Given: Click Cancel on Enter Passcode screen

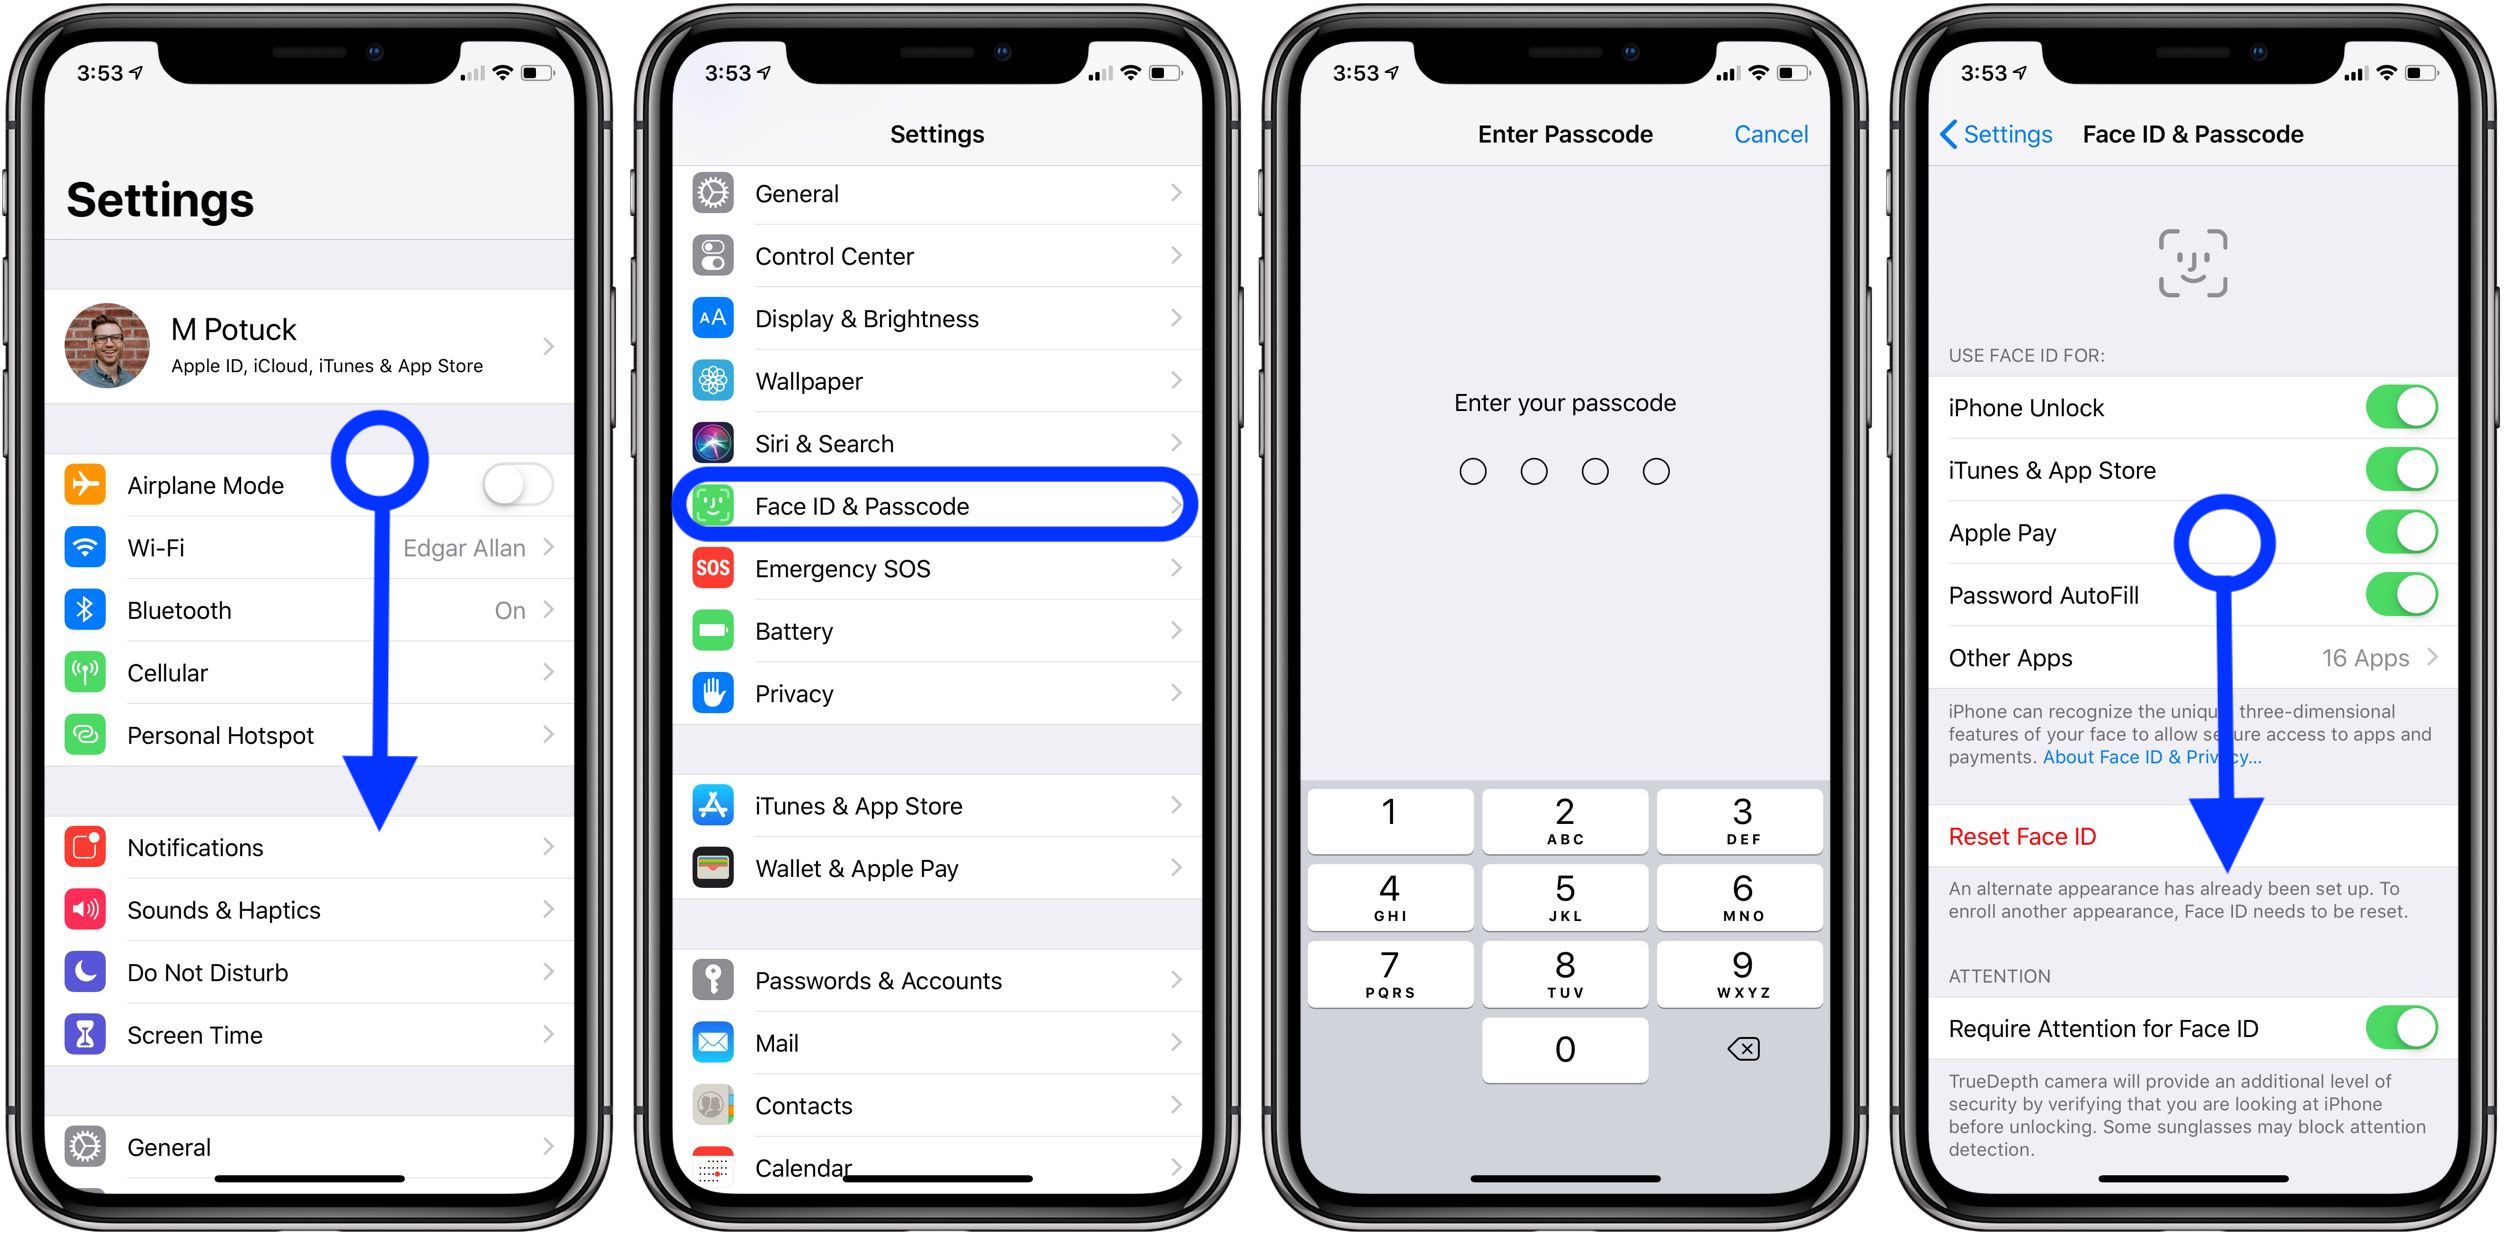Looking at the screenshot, I should pyautogui.click(x=1771, y=134).
